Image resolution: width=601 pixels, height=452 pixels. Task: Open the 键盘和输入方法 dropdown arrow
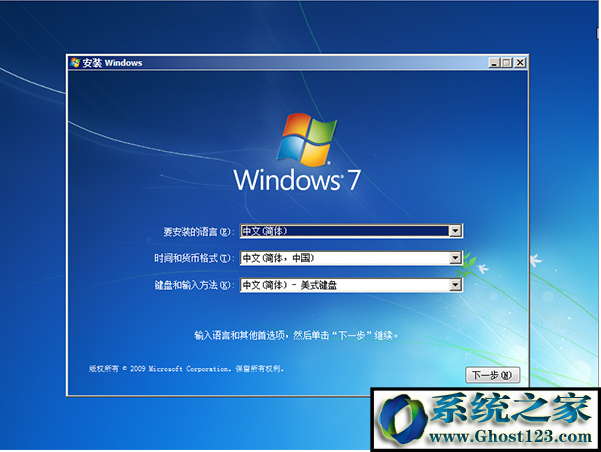455,285
